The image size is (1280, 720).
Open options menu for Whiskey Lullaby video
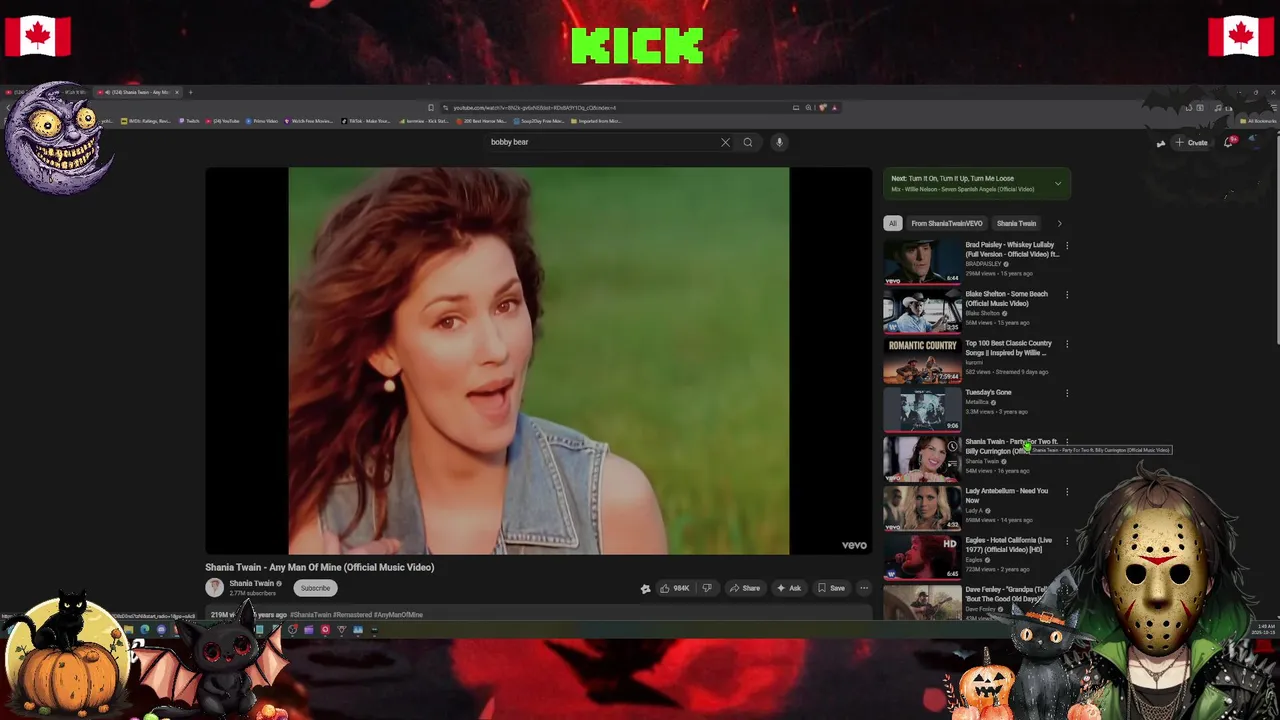click(1067, 246)
